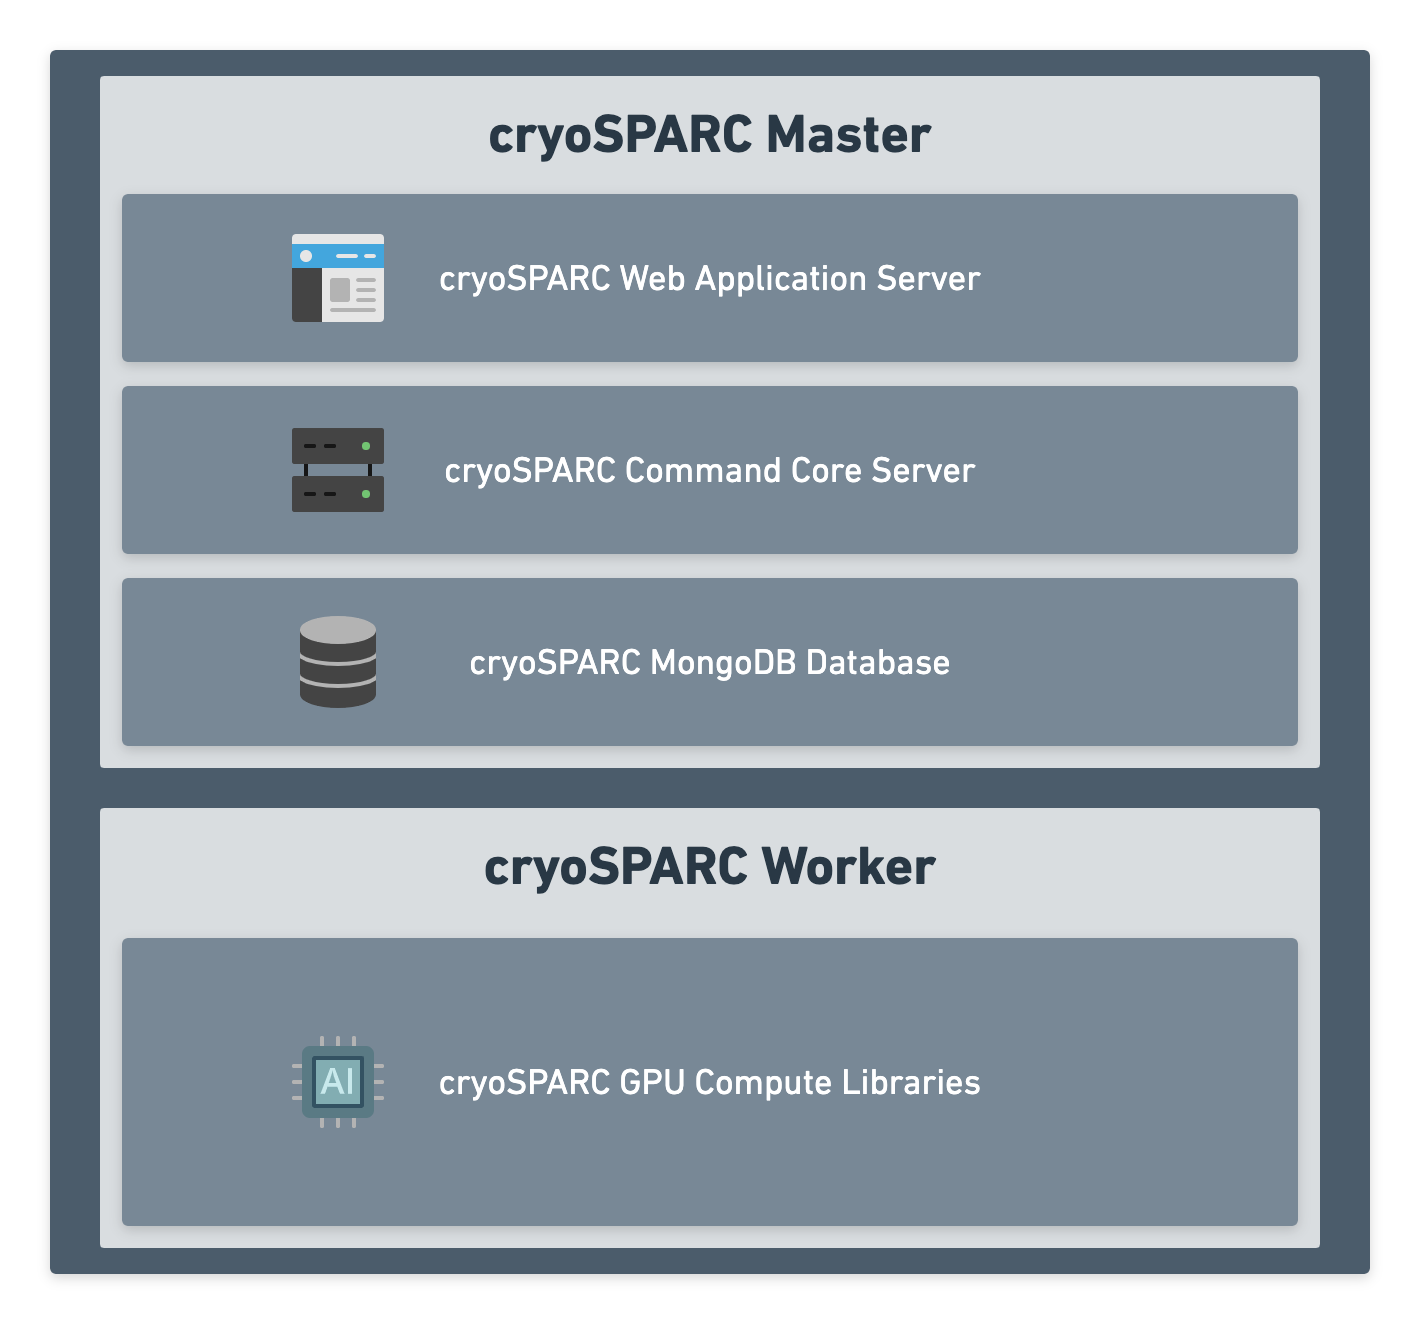
Task: Click the MongoDB database cylinder icon
Action: pyautogui.click(x=337, y=662)
